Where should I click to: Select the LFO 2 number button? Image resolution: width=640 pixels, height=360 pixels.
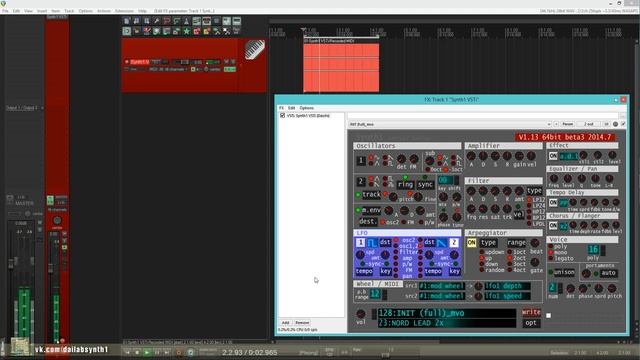point(453,243)
